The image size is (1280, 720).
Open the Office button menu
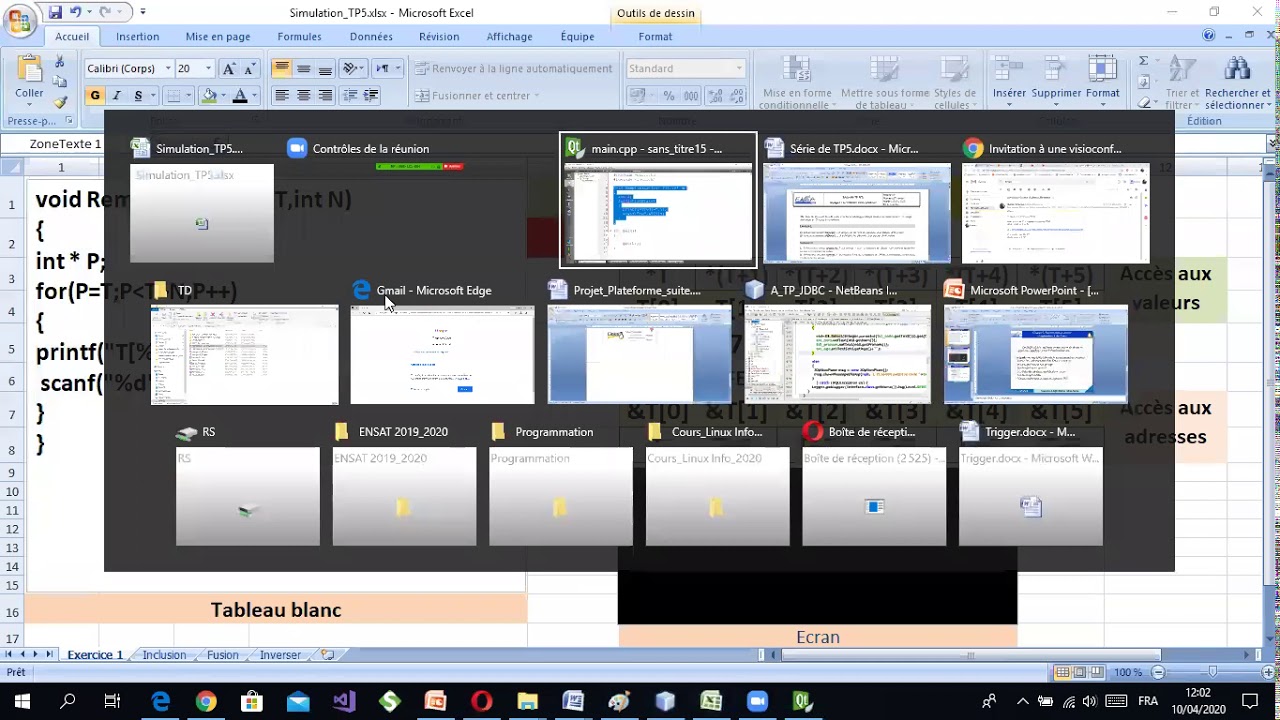pos(19,19)
